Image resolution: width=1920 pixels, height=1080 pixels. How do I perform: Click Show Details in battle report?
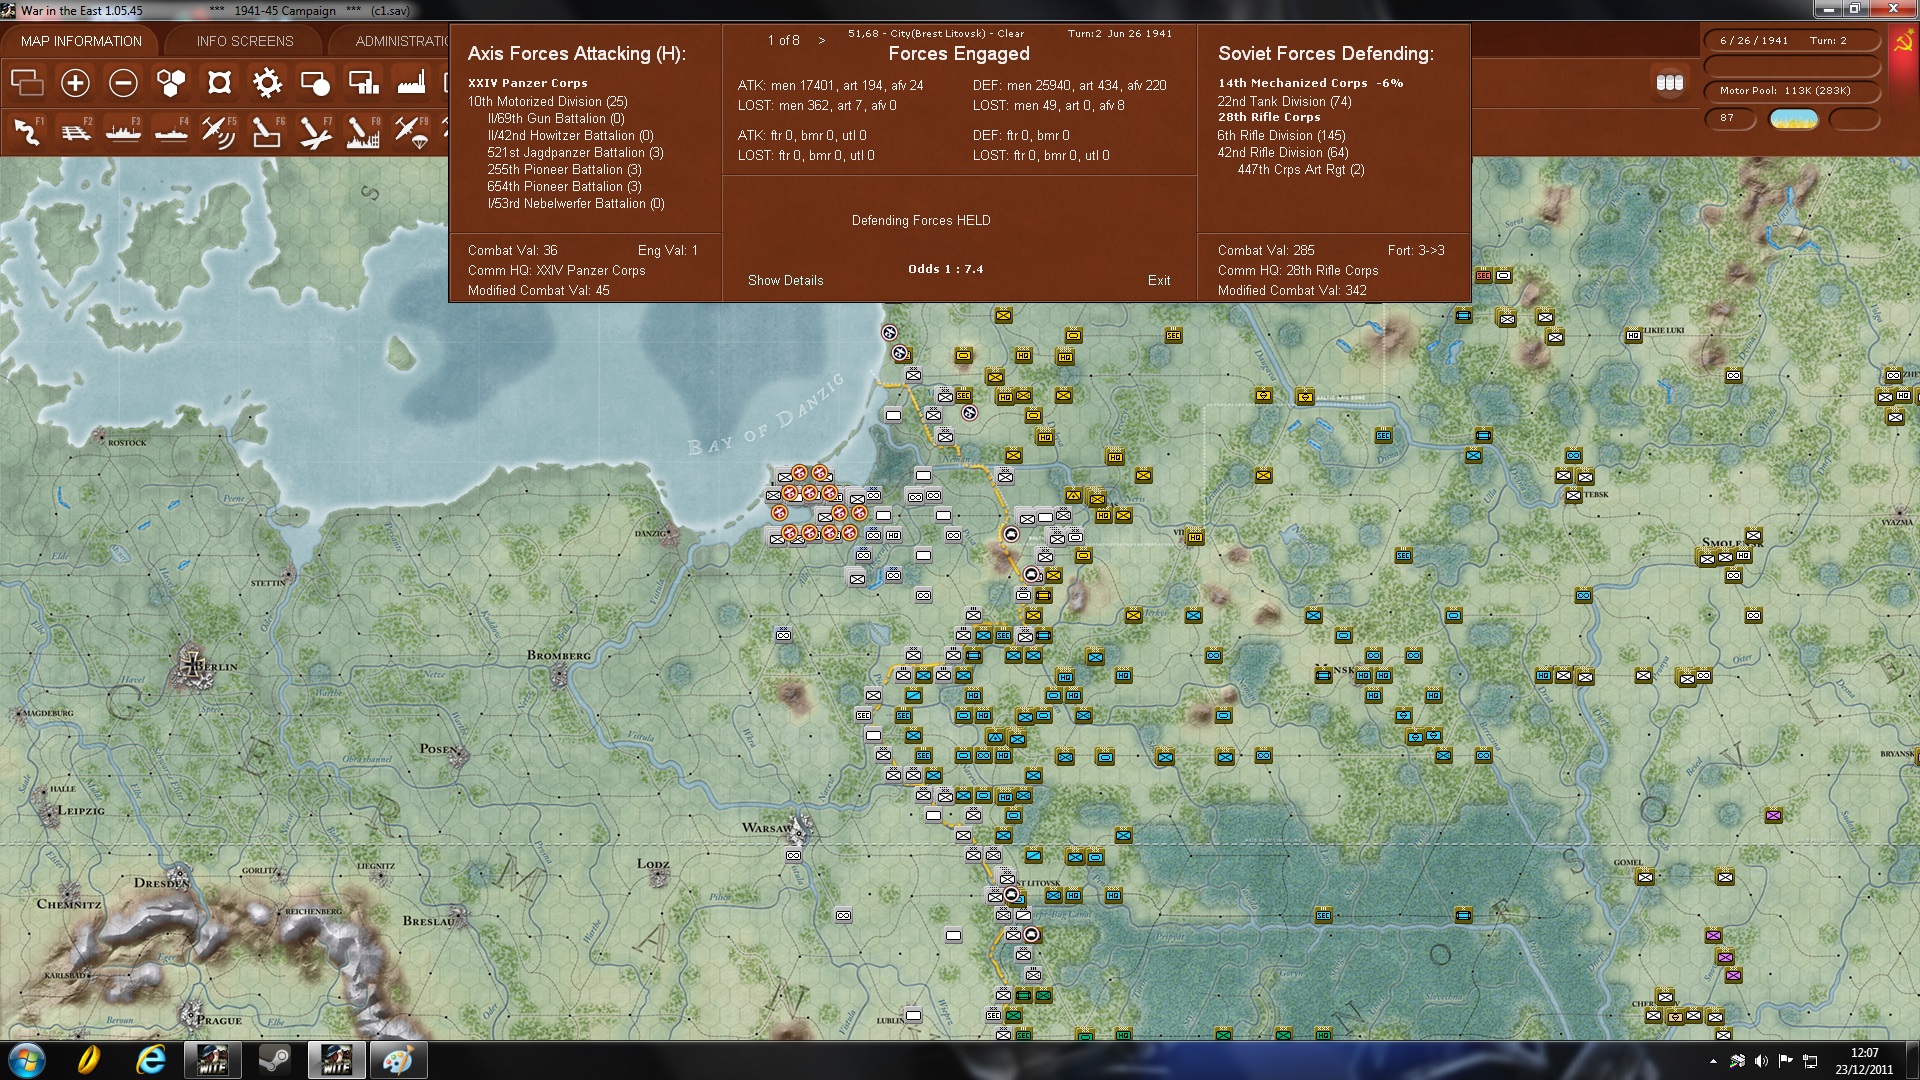click(x=786, y=280)
